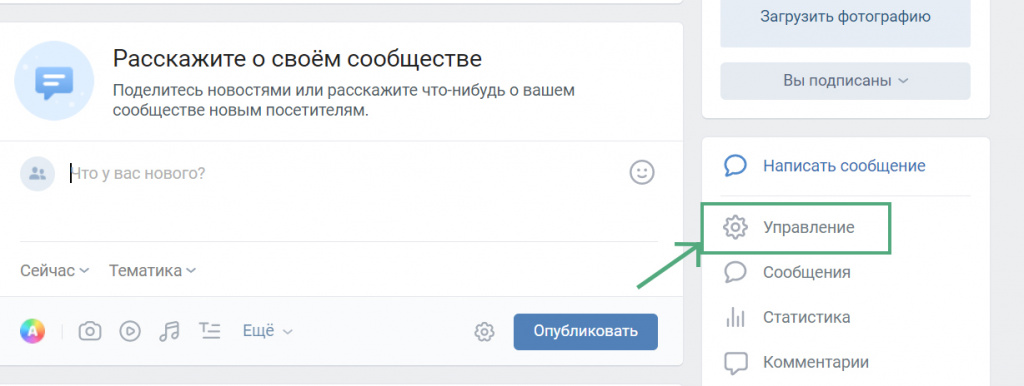Add an article with the text icon
This screenshot has height=386, width=1024.
point(209,331)
